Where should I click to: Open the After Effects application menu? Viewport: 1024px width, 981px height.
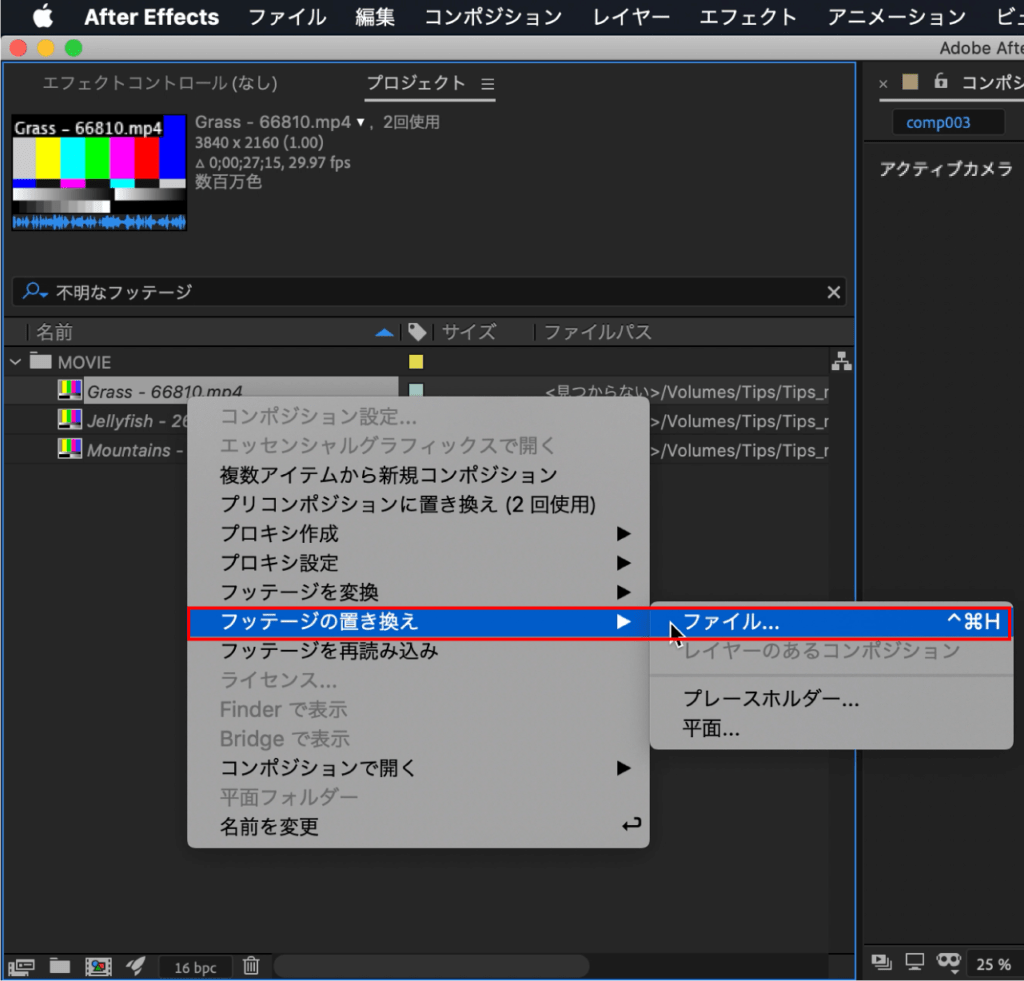(x=152, y=17)
